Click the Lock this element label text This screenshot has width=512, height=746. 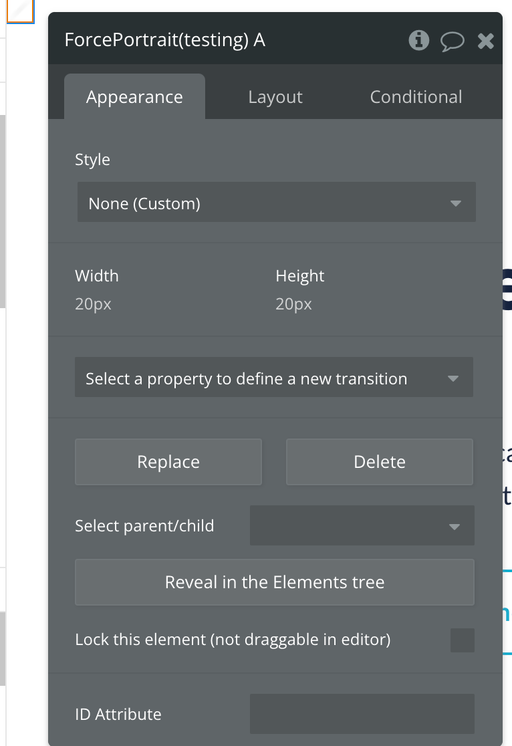pos(233,639)
